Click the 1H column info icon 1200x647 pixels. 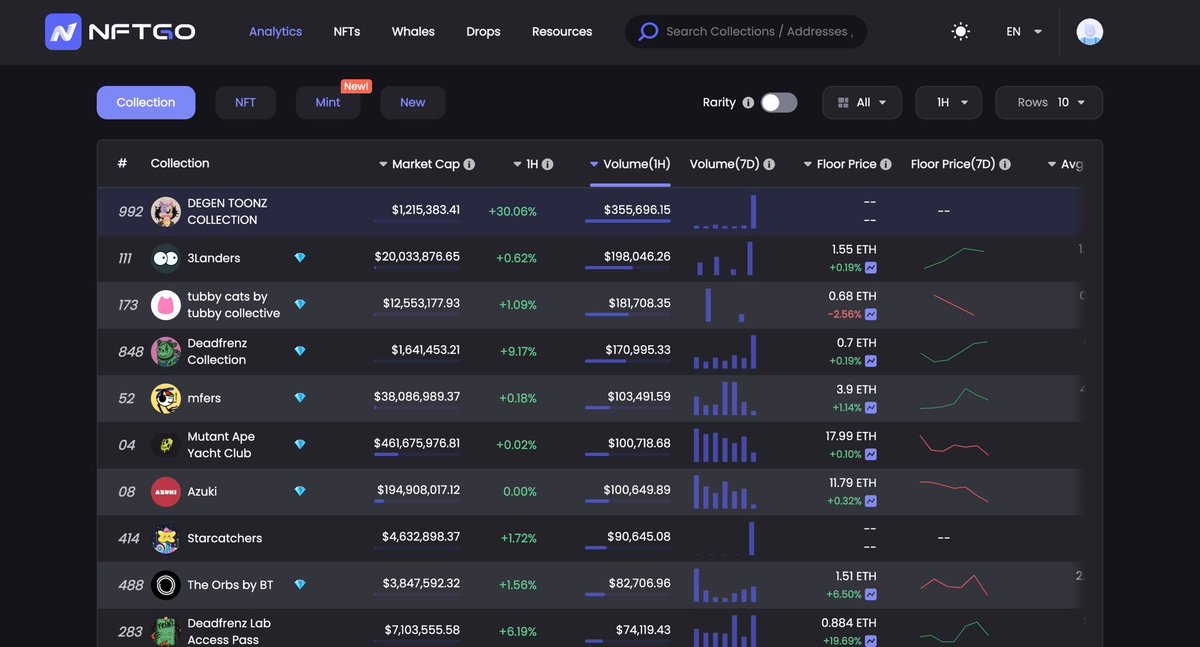click(548, 164)
